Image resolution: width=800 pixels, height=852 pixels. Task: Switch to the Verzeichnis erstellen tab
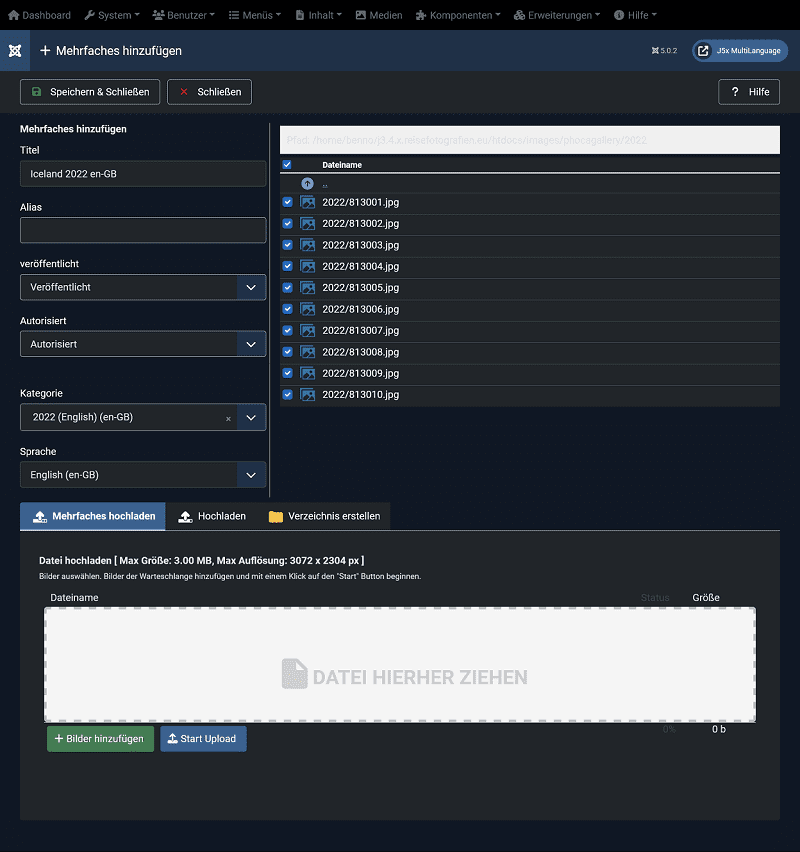(x=324, y=517)
